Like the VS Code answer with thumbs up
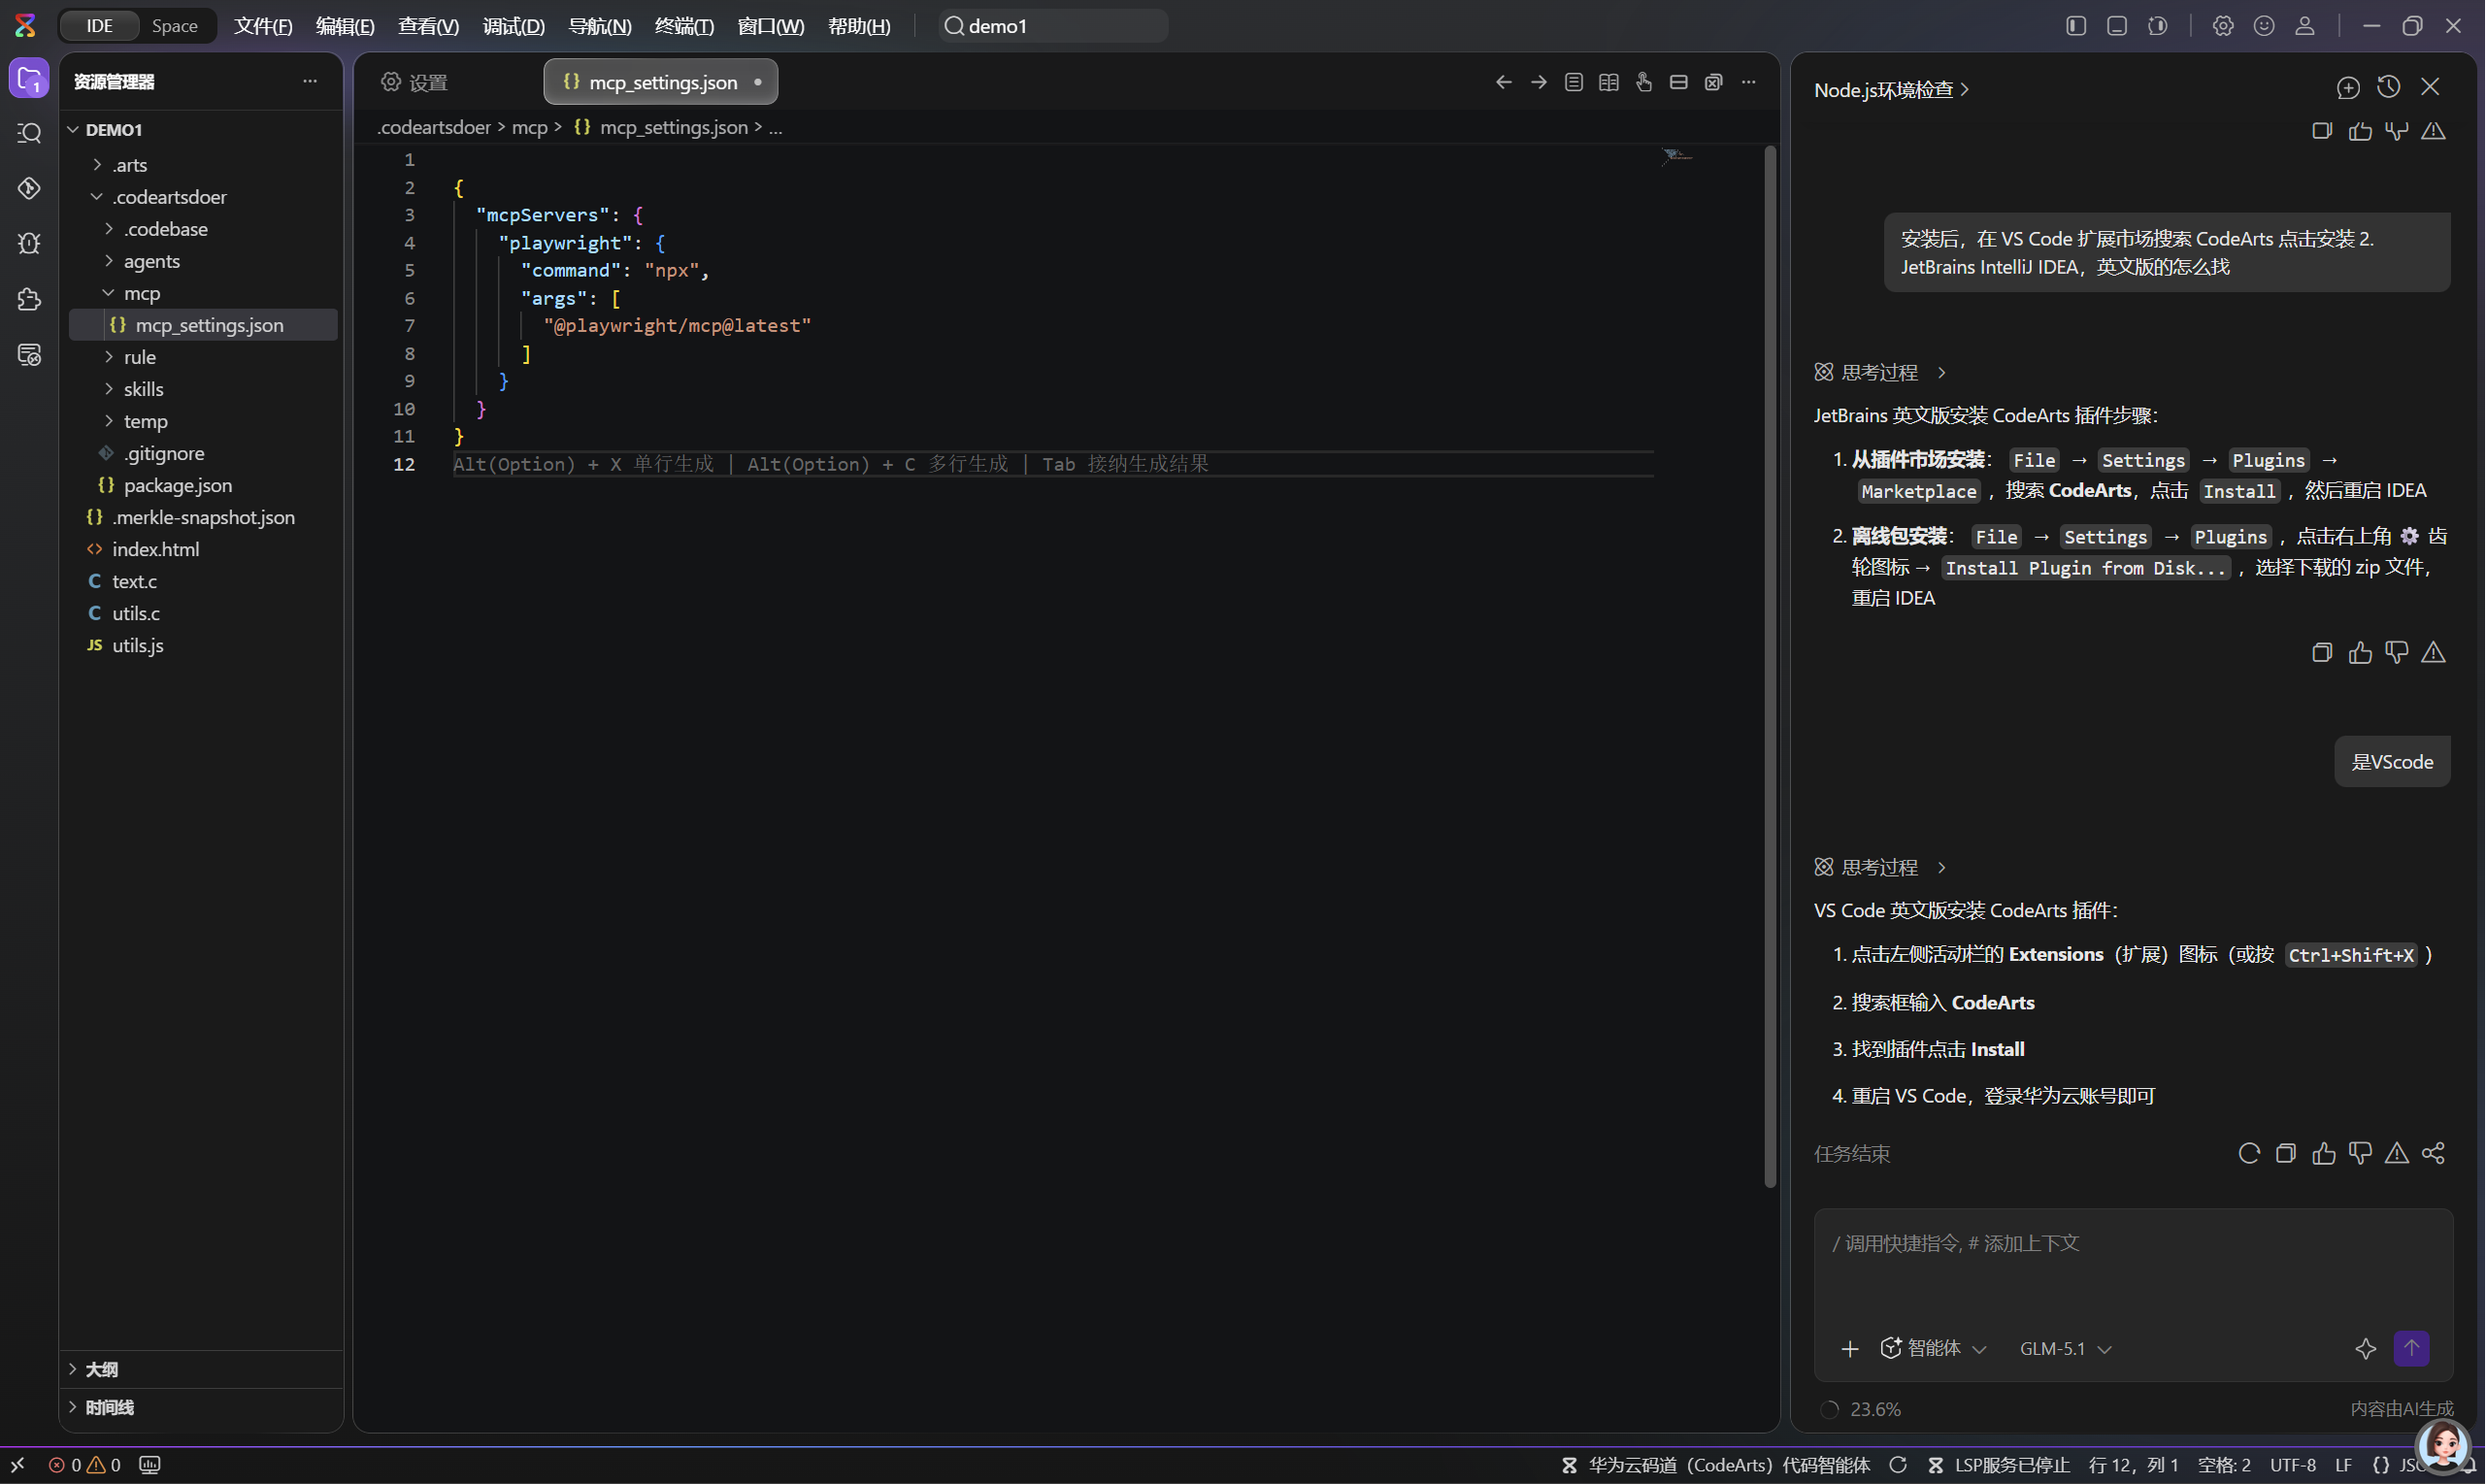This screenshot has height=1484, width=2486. coord(2324,1153)
